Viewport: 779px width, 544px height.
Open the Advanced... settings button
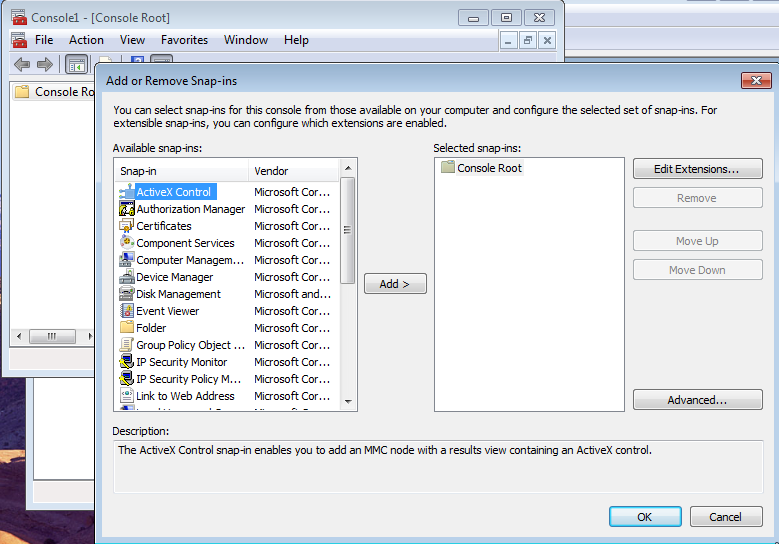point(697,400)
